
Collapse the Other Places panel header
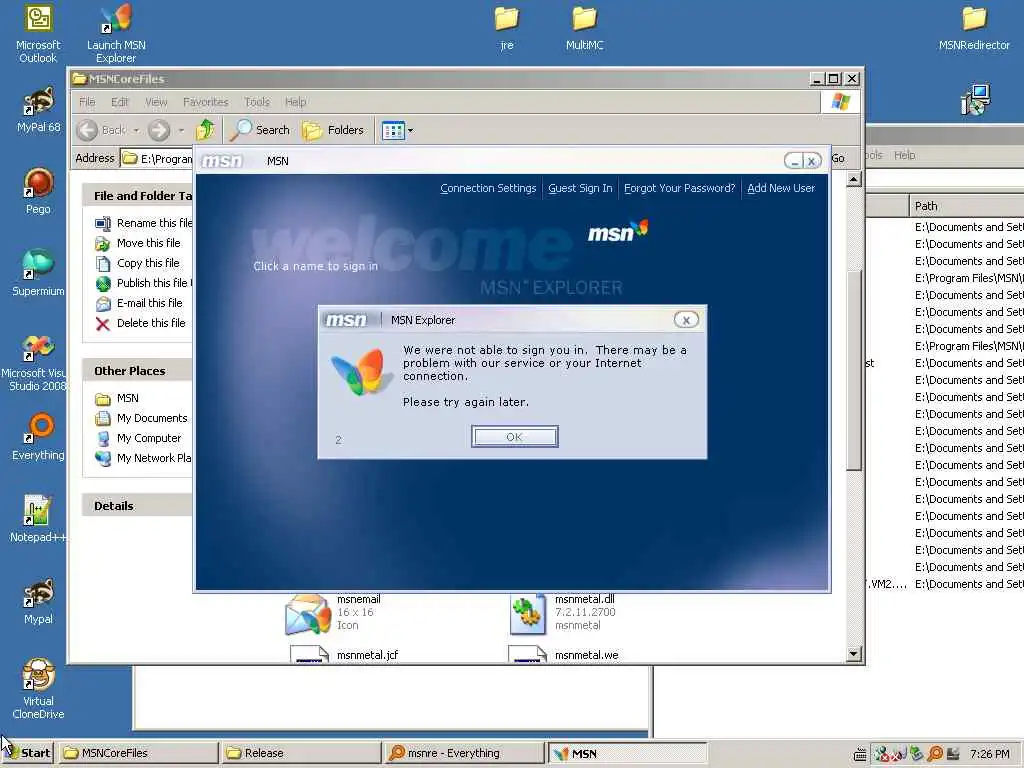[x=138, y=371]
